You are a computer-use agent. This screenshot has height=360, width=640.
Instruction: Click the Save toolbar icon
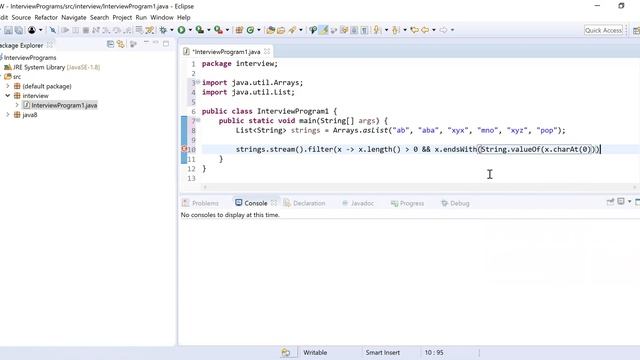pyautogui.click(x=8, y=30)
